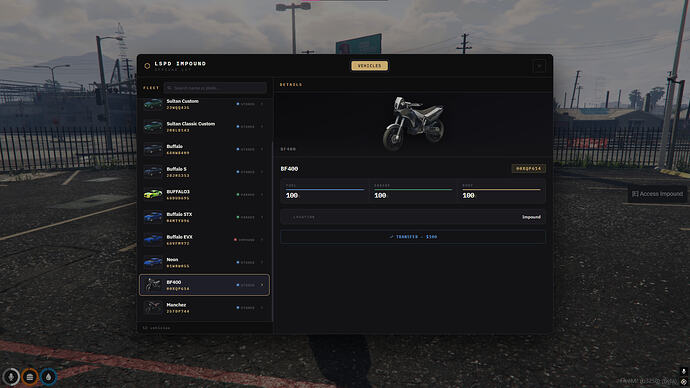Expand the Buffalo EVX row chevron
Screen dimensions: 690x388
pyautogui.click(x=262, y=240)
